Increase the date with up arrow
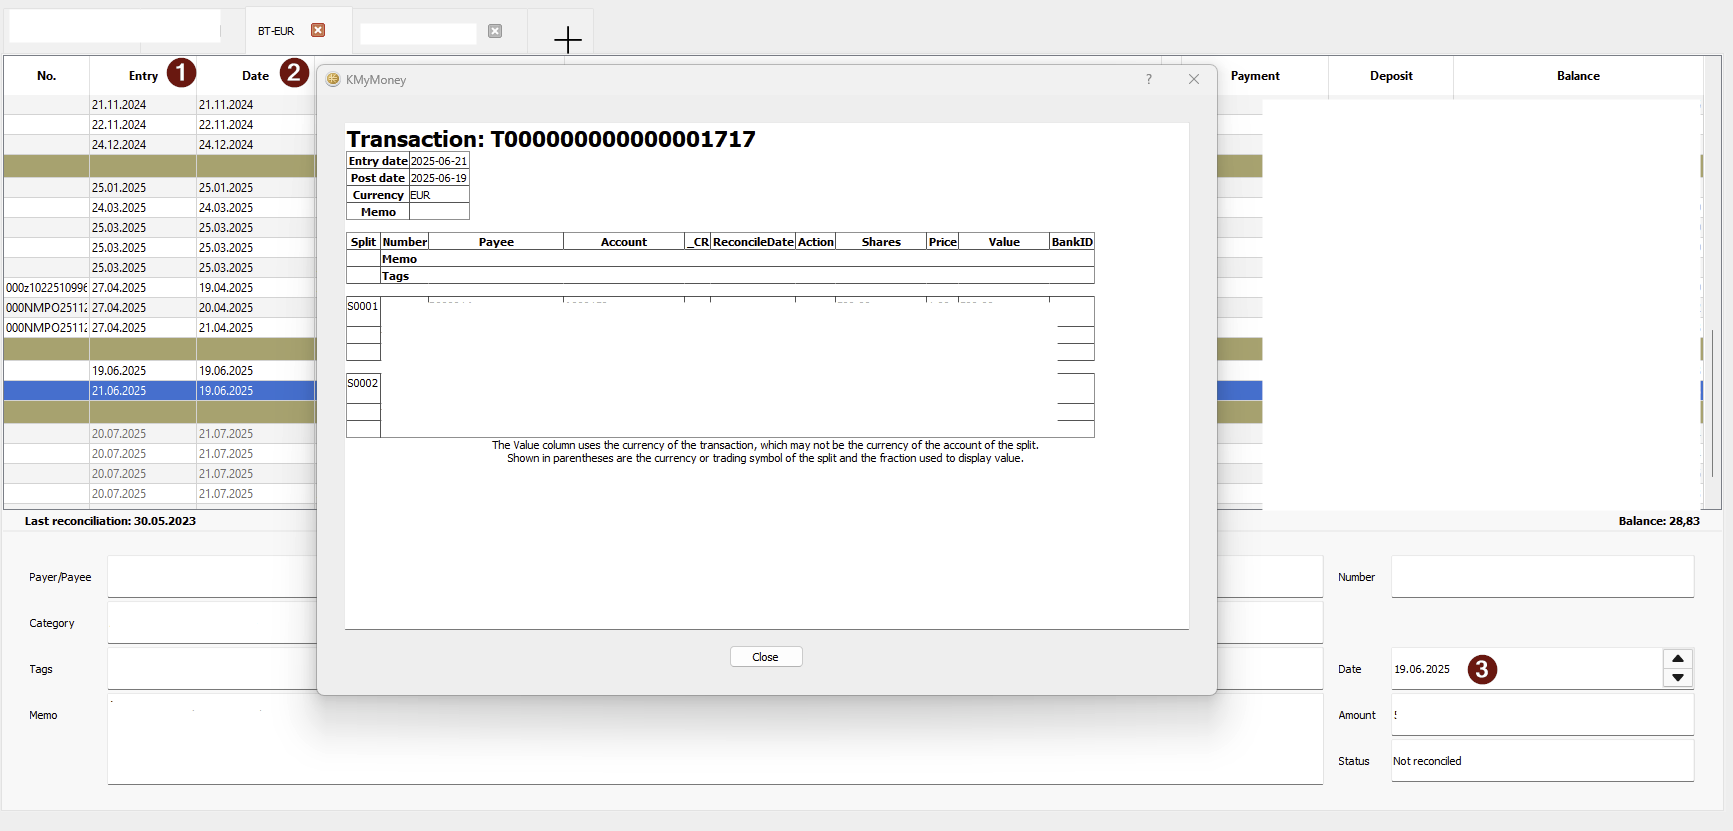Image resolution: width=1733 pixels, height=831 pixels. (1677, 658)
